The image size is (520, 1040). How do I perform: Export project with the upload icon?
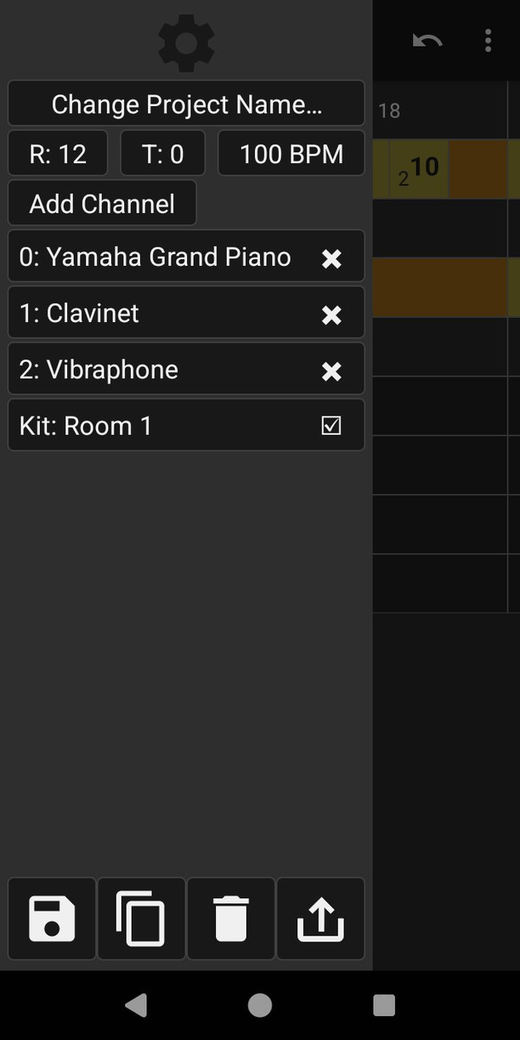(320, 919)
